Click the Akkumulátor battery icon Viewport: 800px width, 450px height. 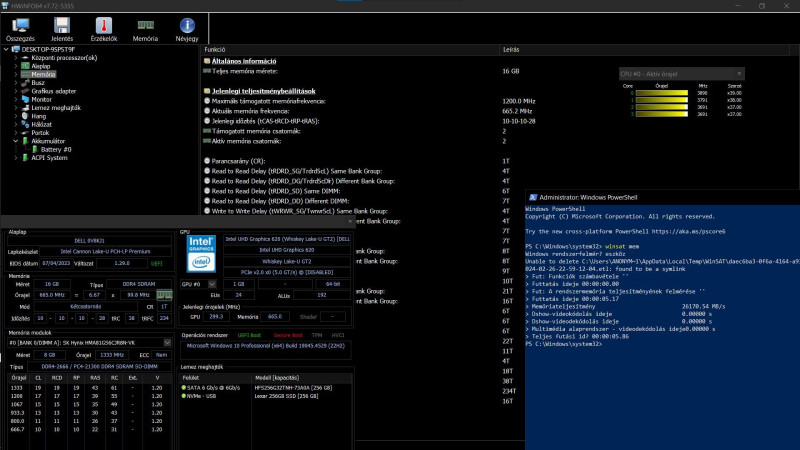(25, 141)
